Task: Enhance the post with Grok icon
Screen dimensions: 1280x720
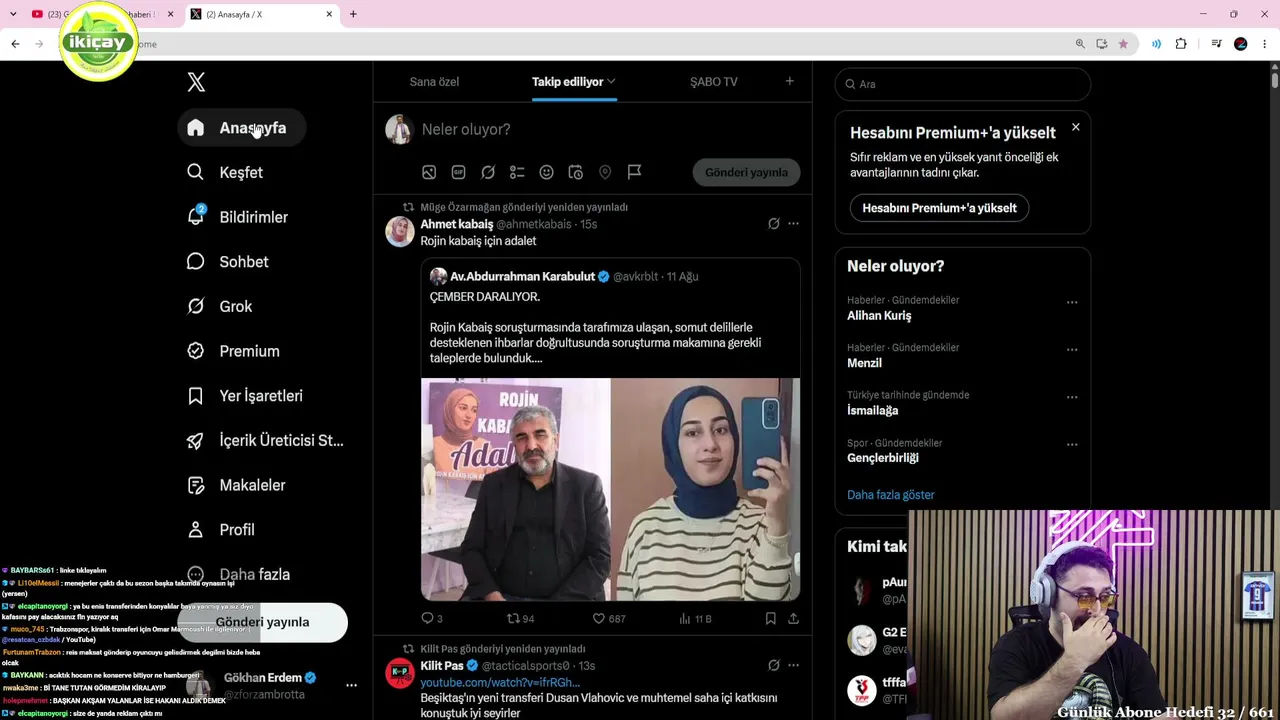Action: (488, 172)
